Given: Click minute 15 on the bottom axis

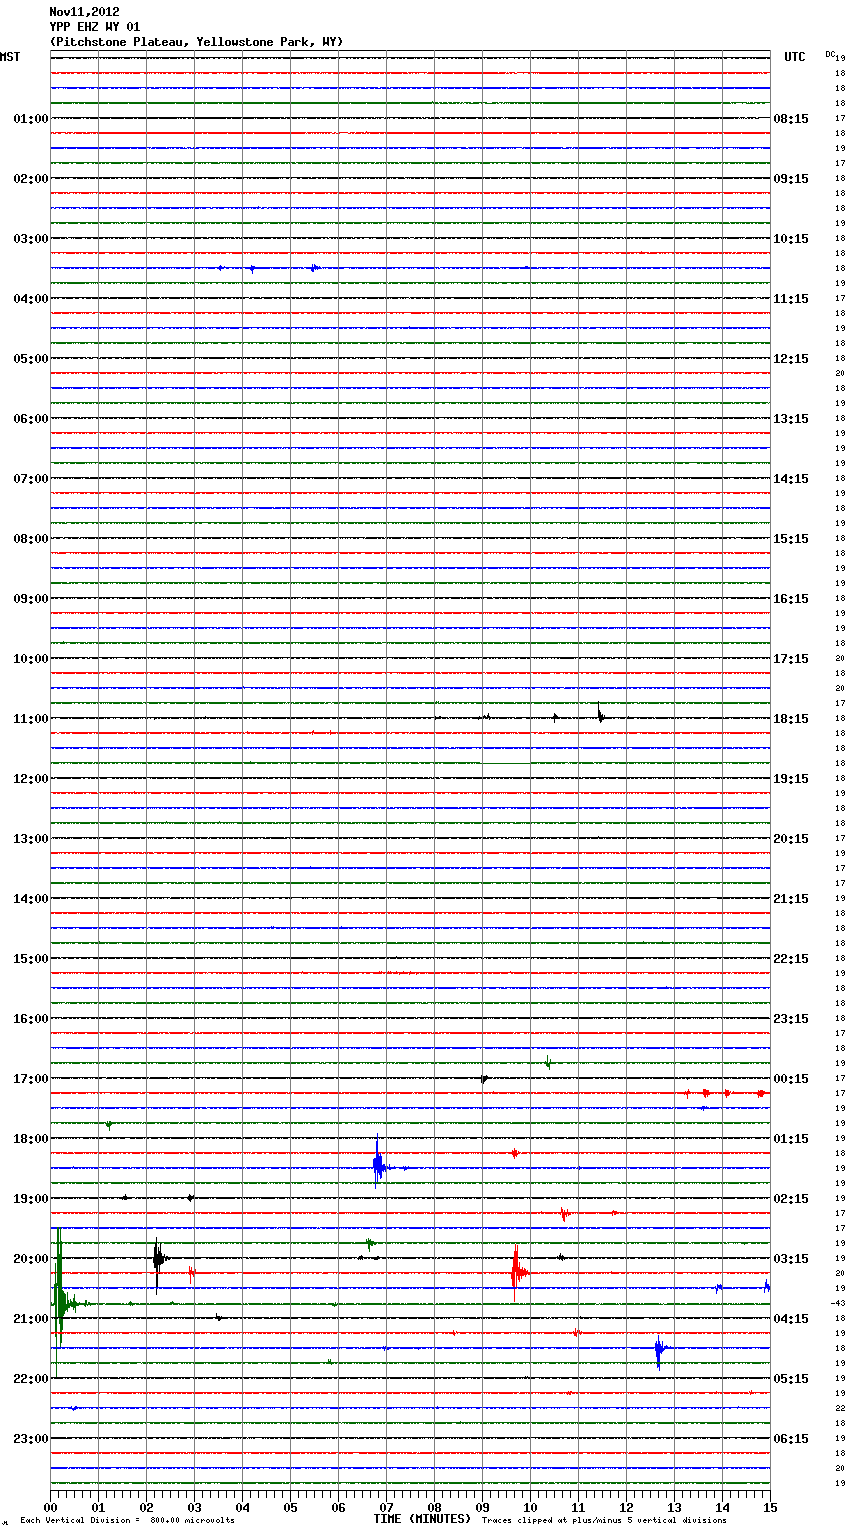Looking at the screenshot, I should click(770, 1506).
